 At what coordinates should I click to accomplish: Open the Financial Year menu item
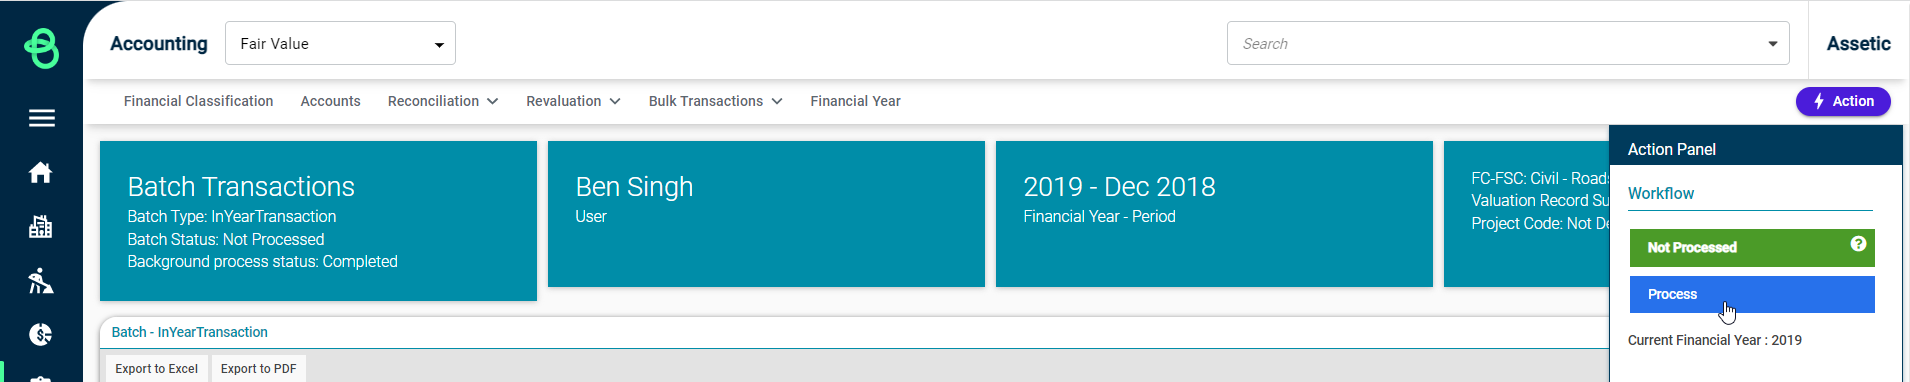tap(855, 101)
